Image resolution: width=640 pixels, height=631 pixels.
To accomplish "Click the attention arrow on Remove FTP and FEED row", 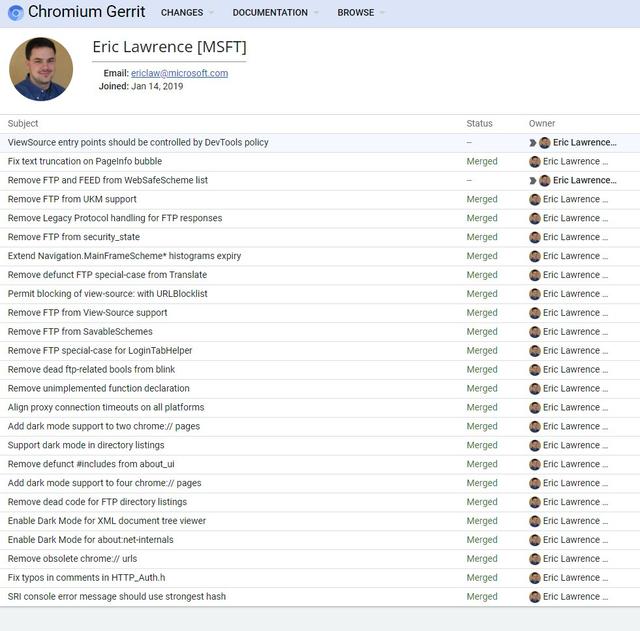I will tap(533, 180).
